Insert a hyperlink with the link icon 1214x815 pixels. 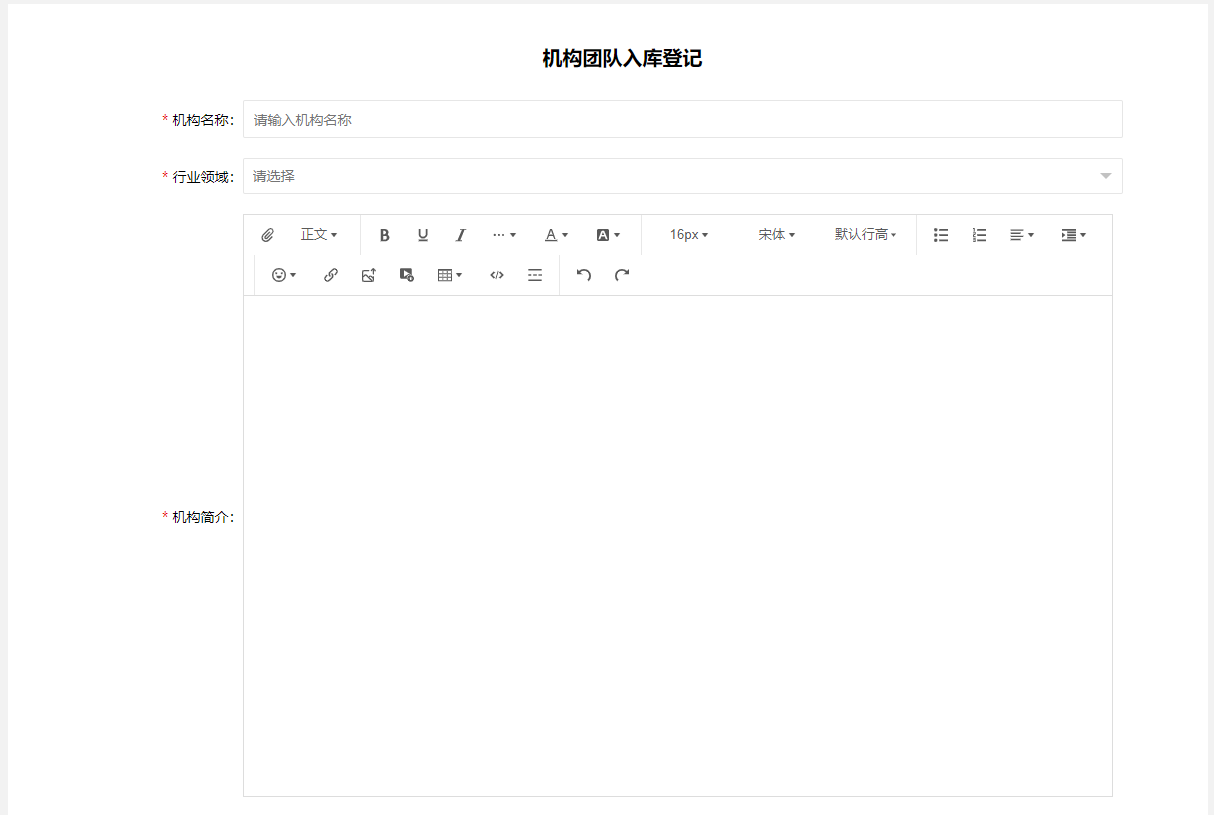331,275
